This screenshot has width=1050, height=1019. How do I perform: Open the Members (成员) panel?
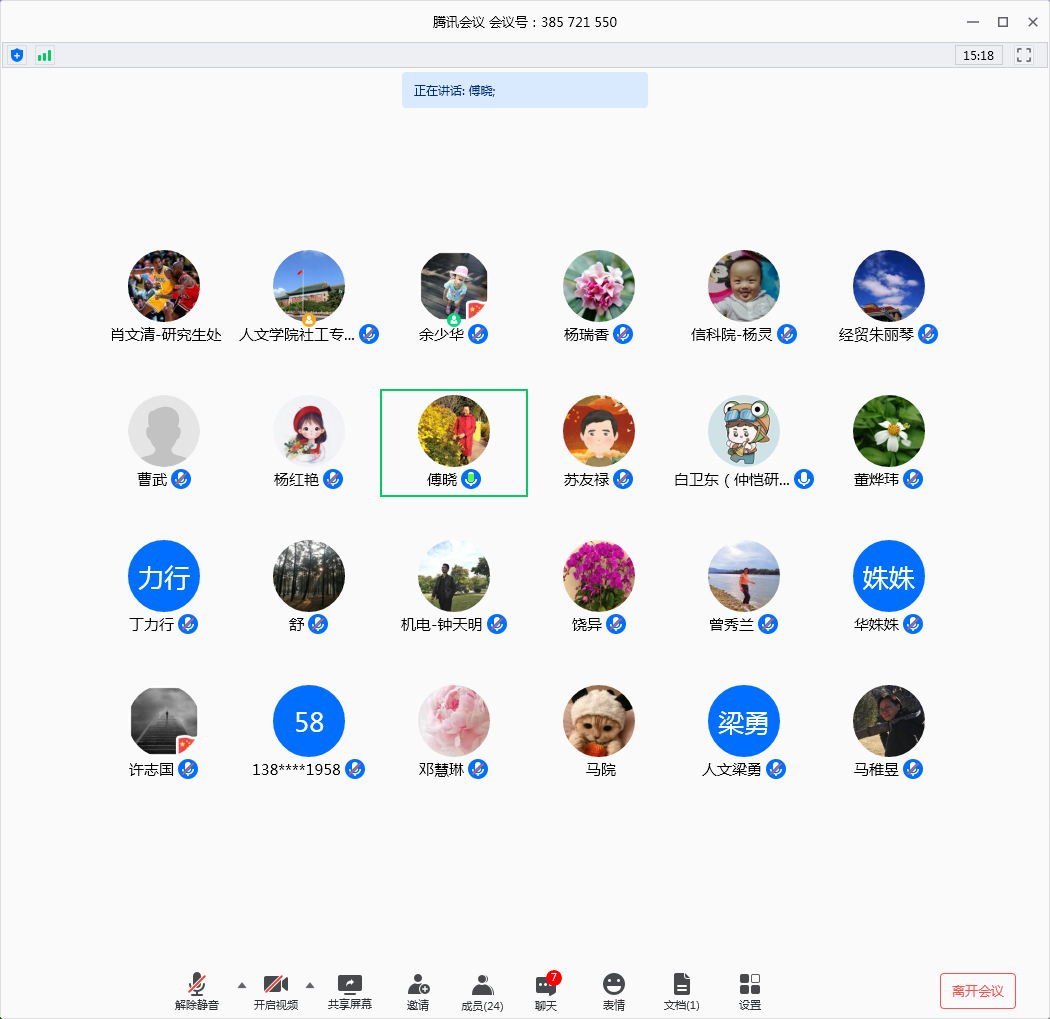[482, 991]
